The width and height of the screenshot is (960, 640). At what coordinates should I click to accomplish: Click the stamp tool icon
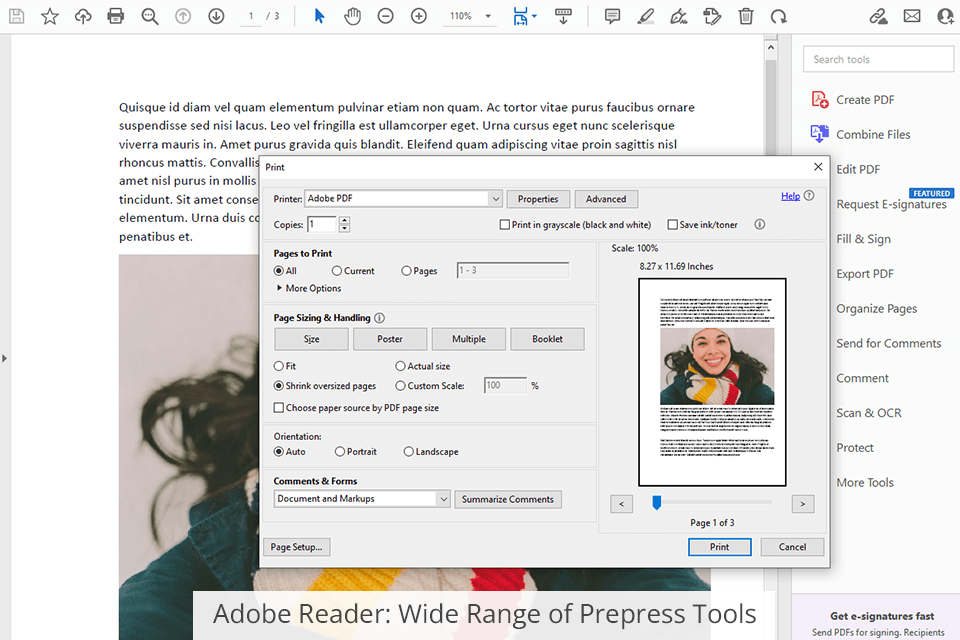712,16
